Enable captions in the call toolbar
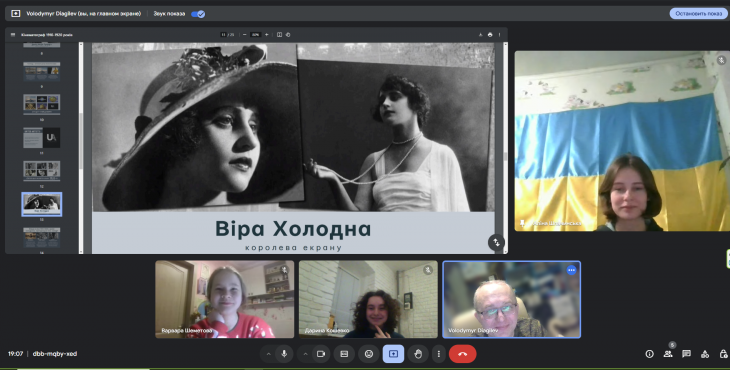The image size is (730, 370). (344, 354)
